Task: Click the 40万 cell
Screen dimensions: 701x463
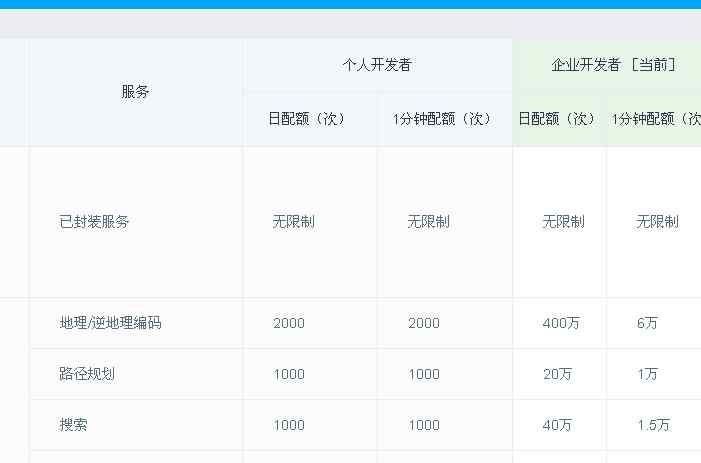Action: point(557,425)
